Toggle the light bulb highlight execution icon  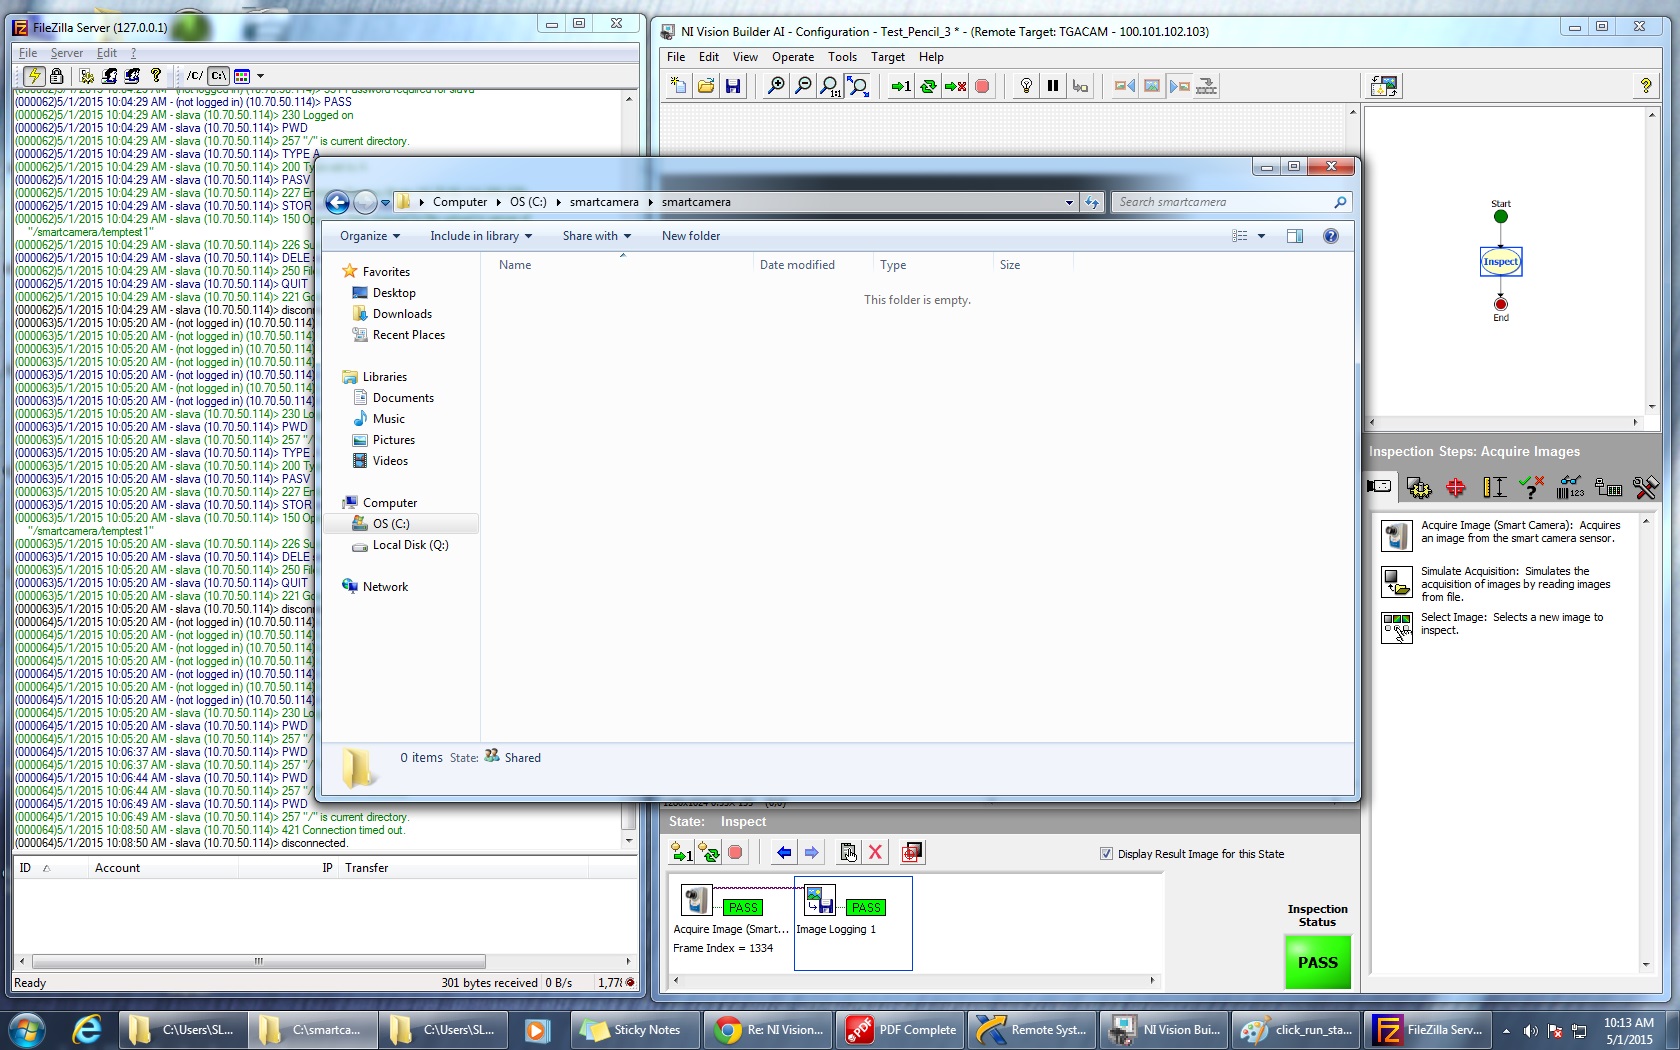(x=1026, y=86)
